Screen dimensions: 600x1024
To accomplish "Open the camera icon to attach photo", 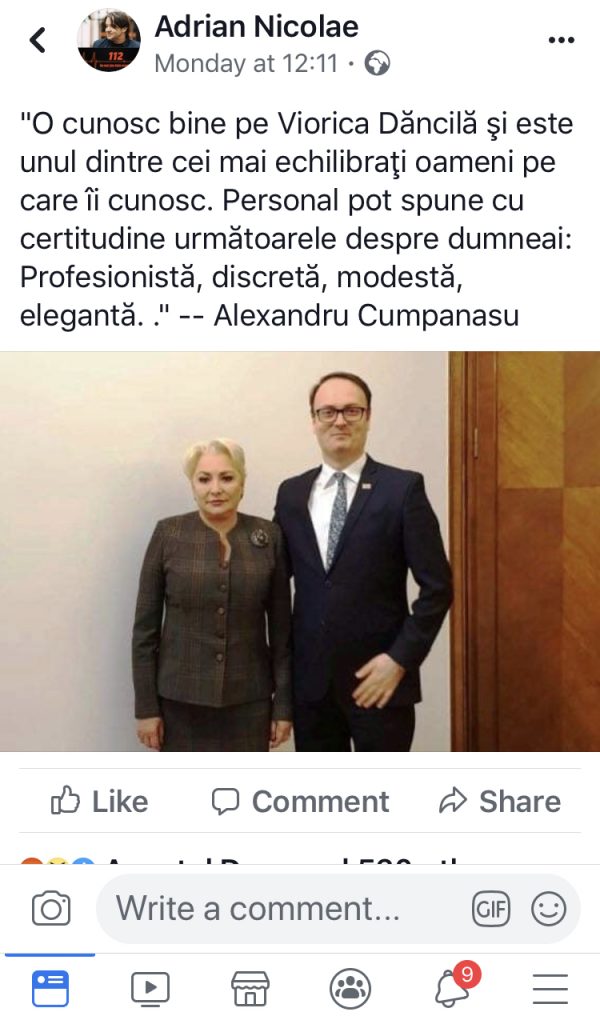I will [51, 908].
